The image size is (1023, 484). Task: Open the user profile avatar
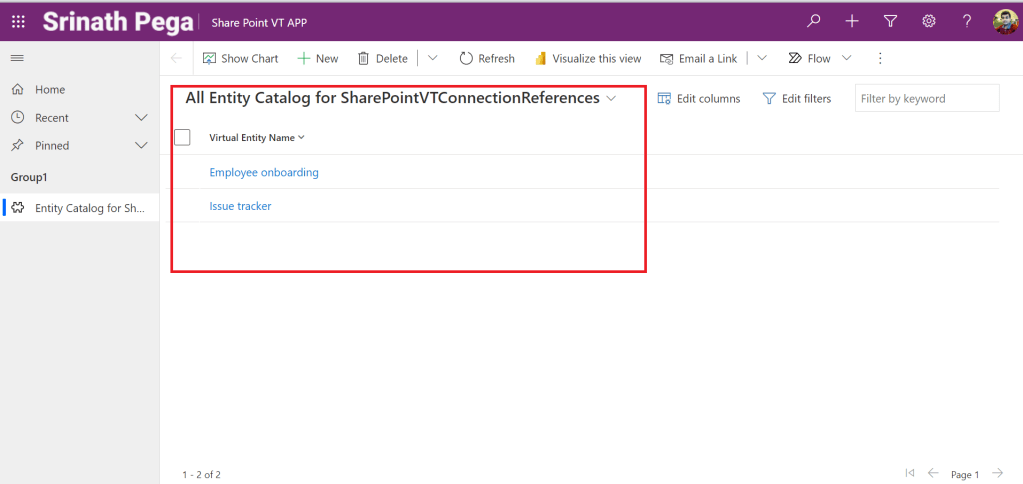click(1005, 21)
